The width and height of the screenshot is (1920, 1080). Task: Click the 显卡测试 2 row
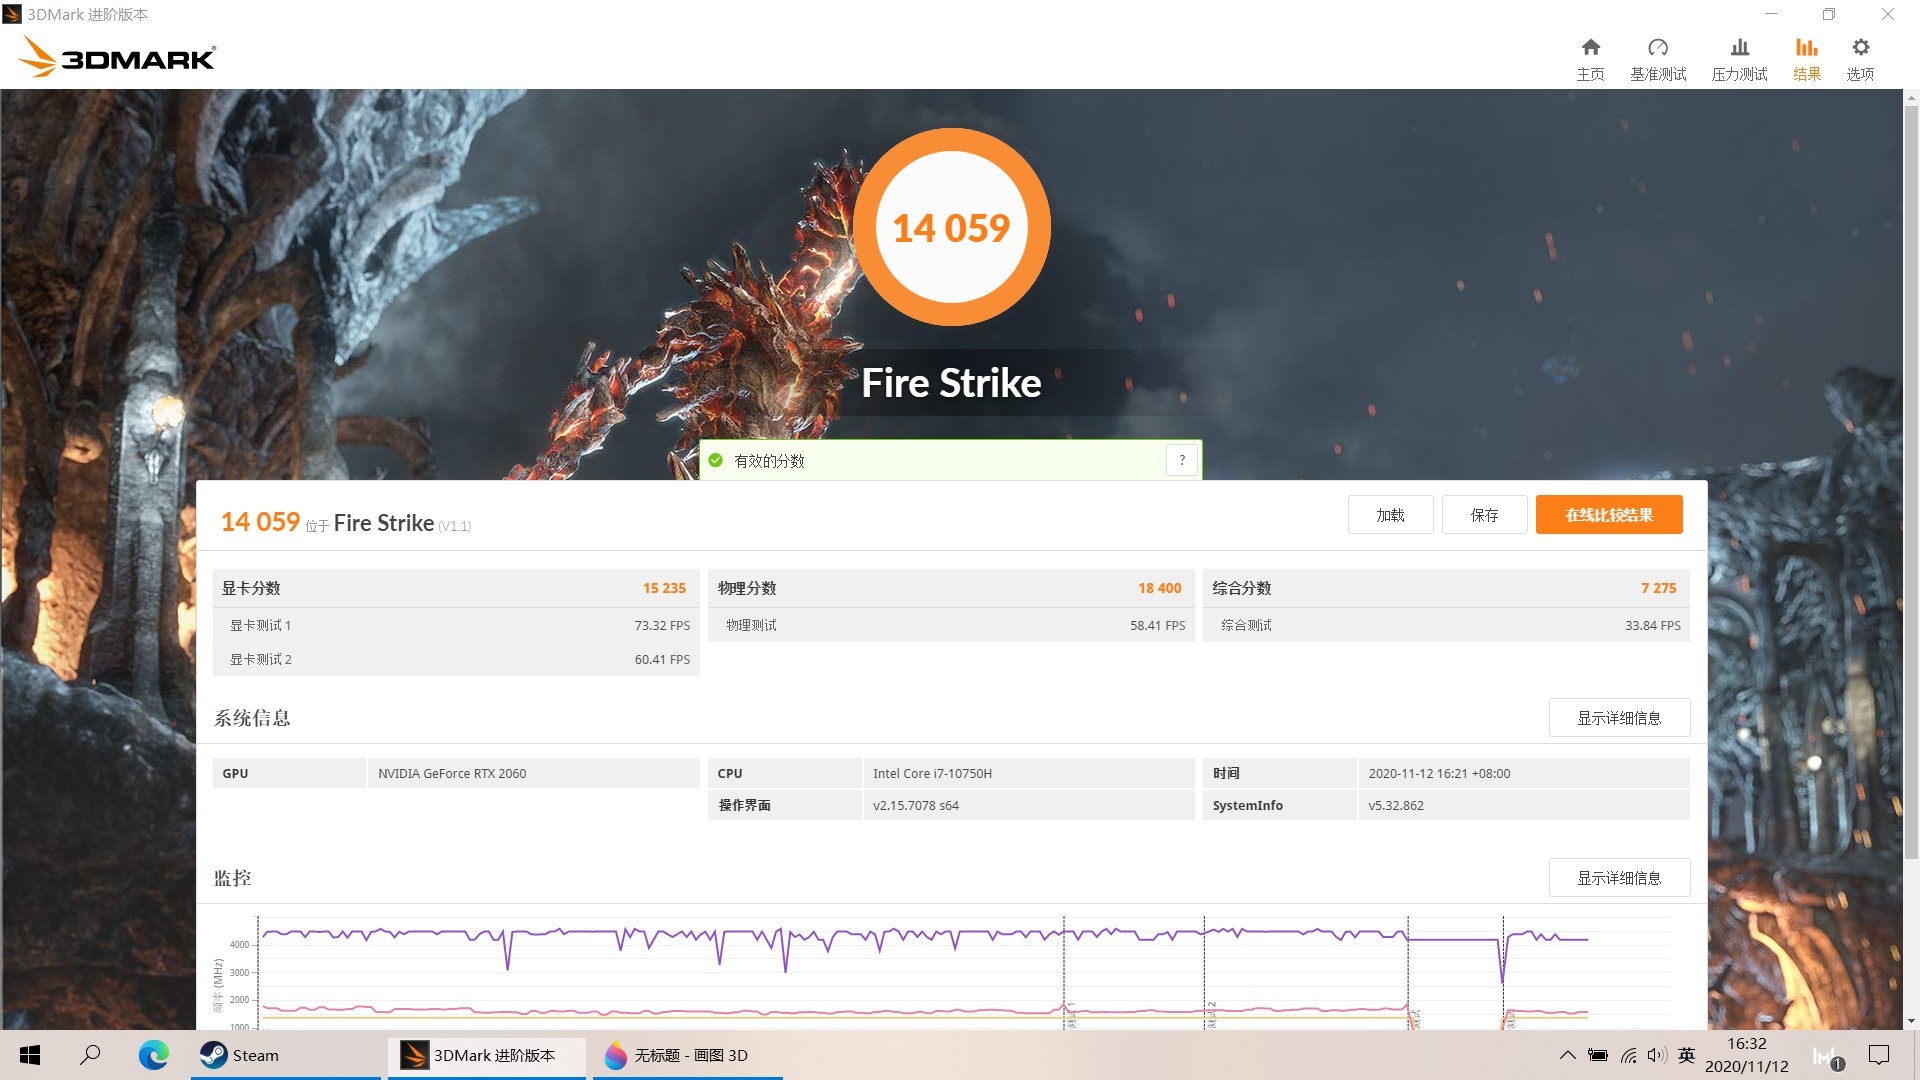456,659
